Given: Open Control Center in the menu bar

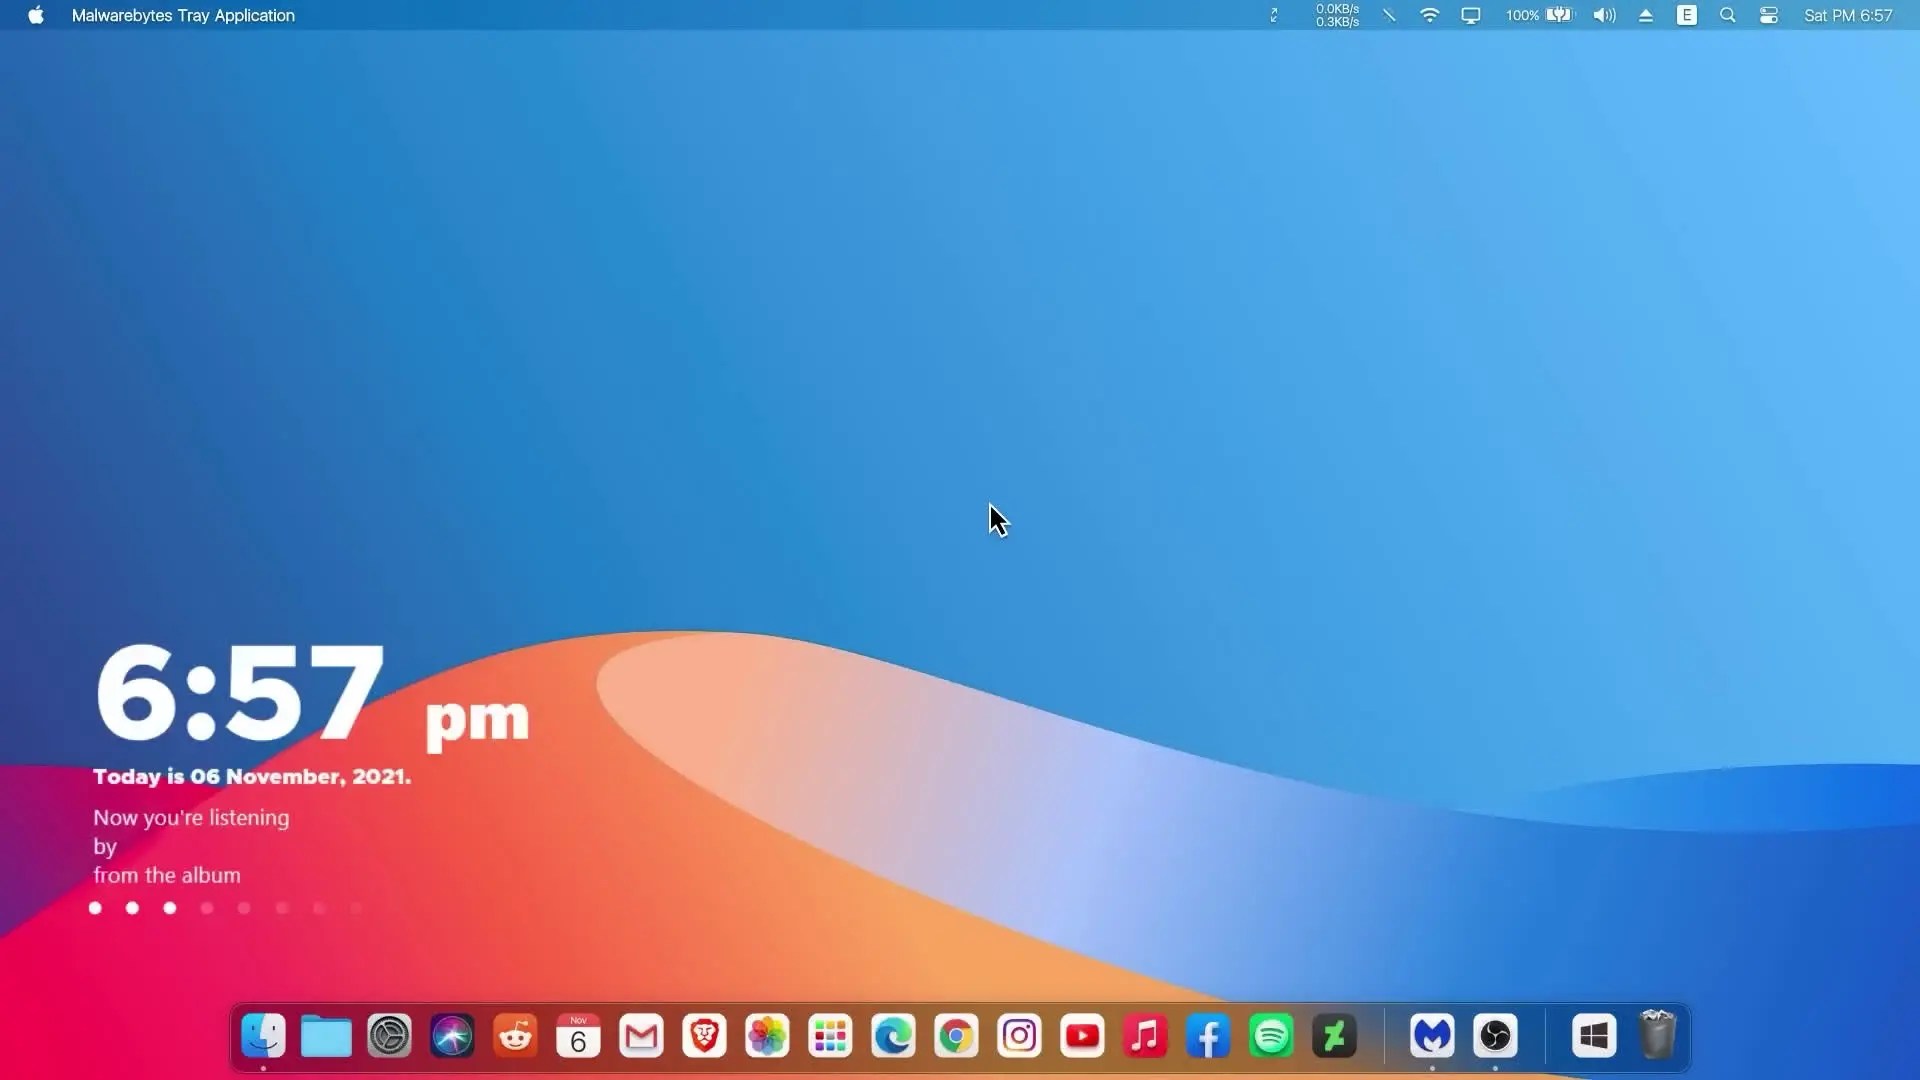Looking at the screenshot, I should [1768, 15].
